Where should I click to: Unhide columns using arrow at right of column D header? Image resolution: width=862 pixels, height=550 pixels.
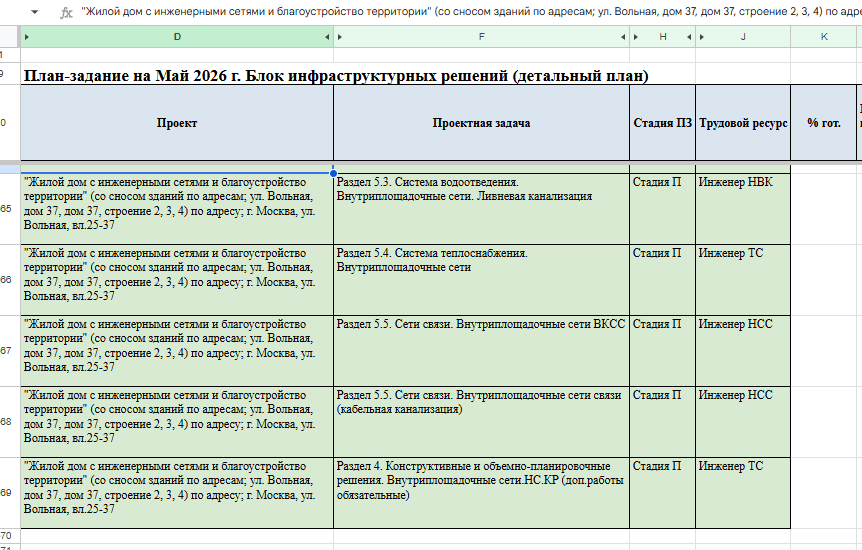(x=327, y=37)
